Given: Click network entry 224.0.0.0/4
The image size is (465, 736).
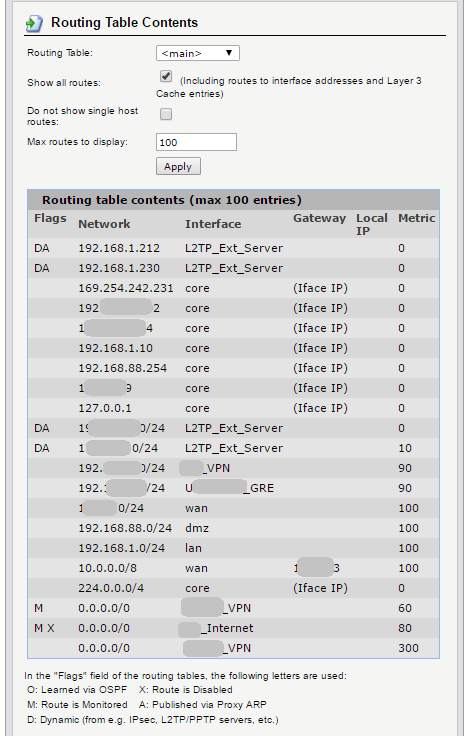Looking at the screenshot, I should pos(111,589).
